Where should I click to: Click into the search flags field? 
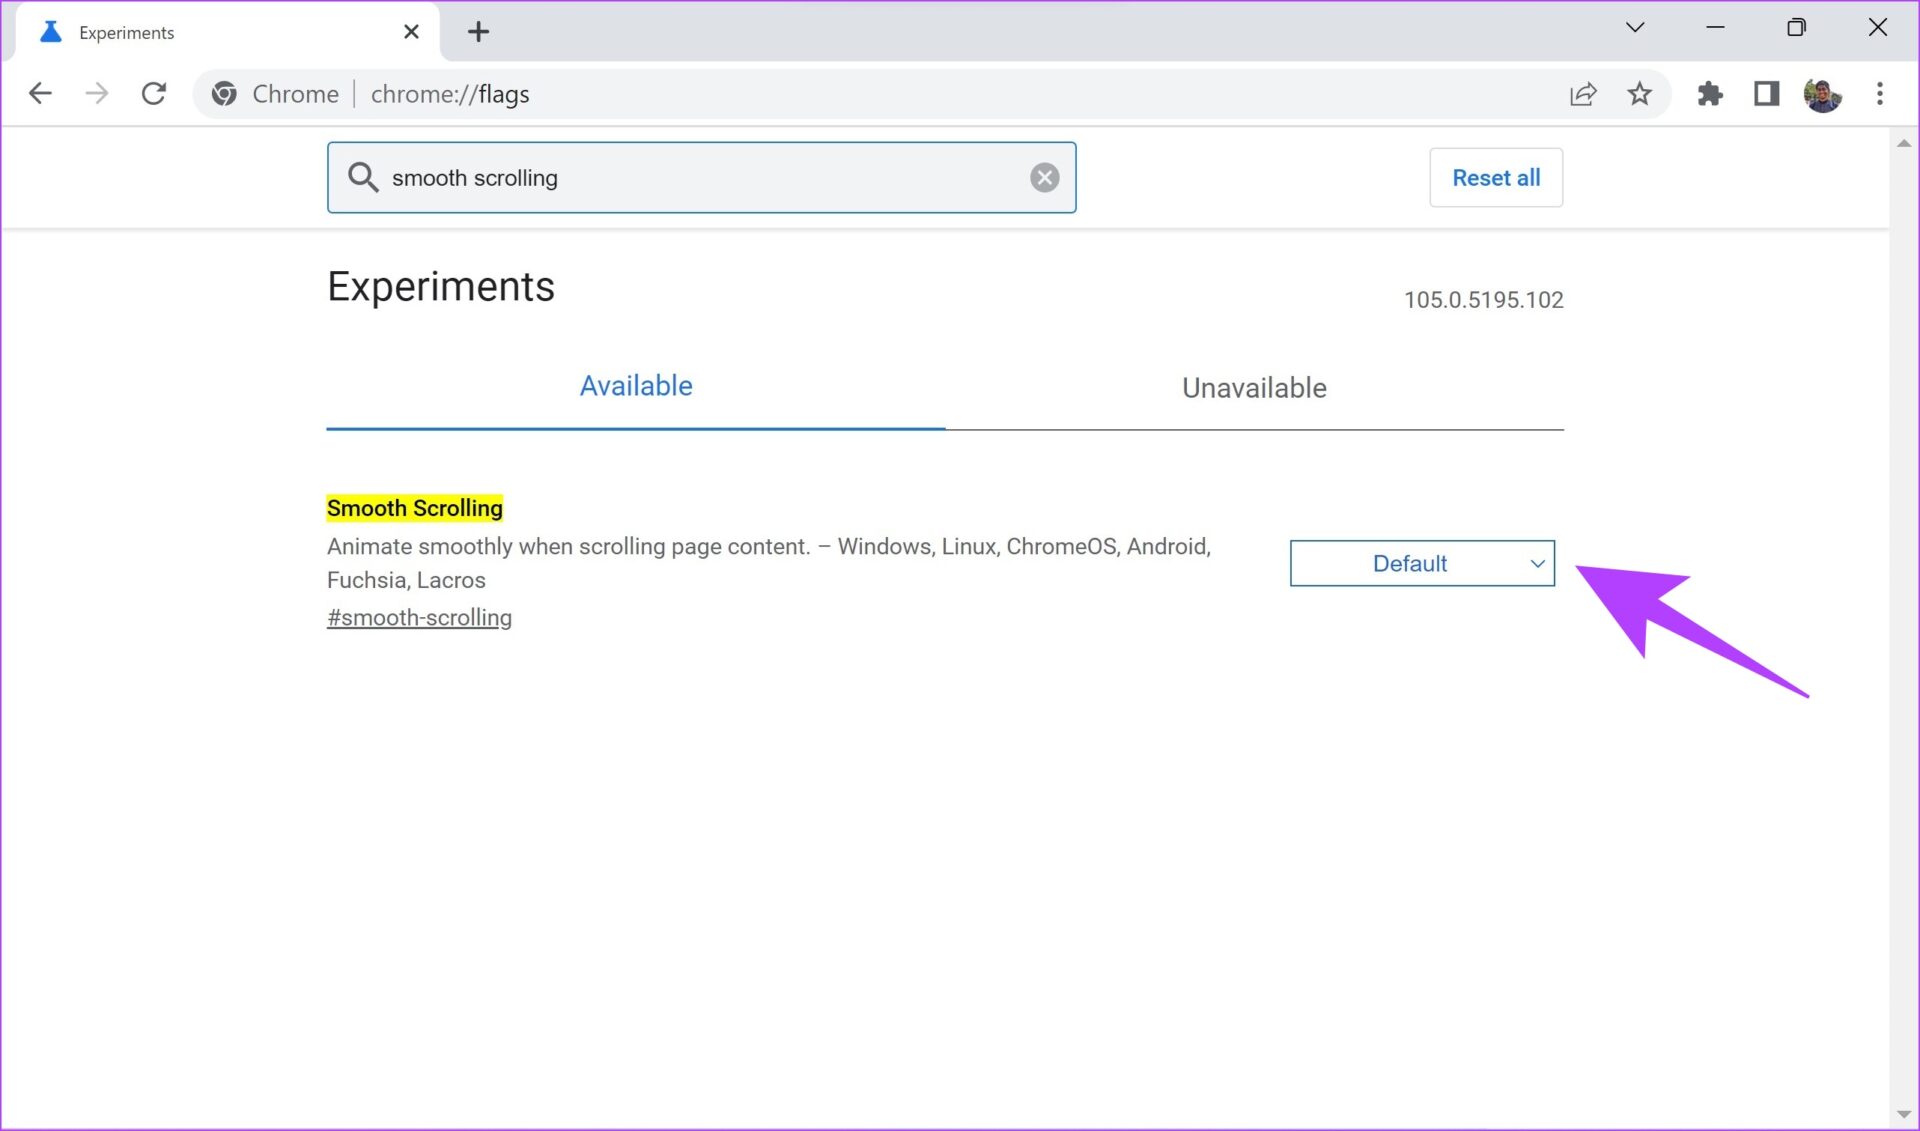(702, 178)
